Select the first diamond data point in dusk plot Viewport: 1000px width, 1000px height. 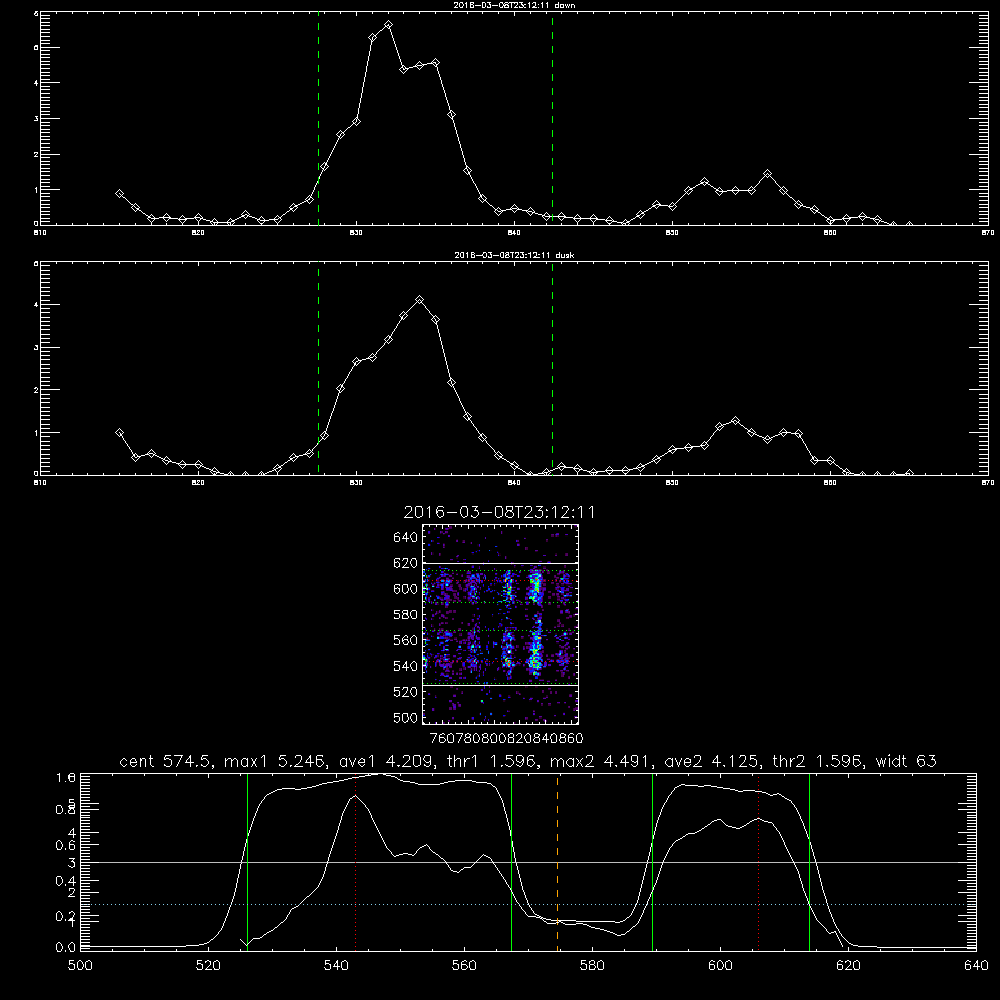(x=119, y=432)
